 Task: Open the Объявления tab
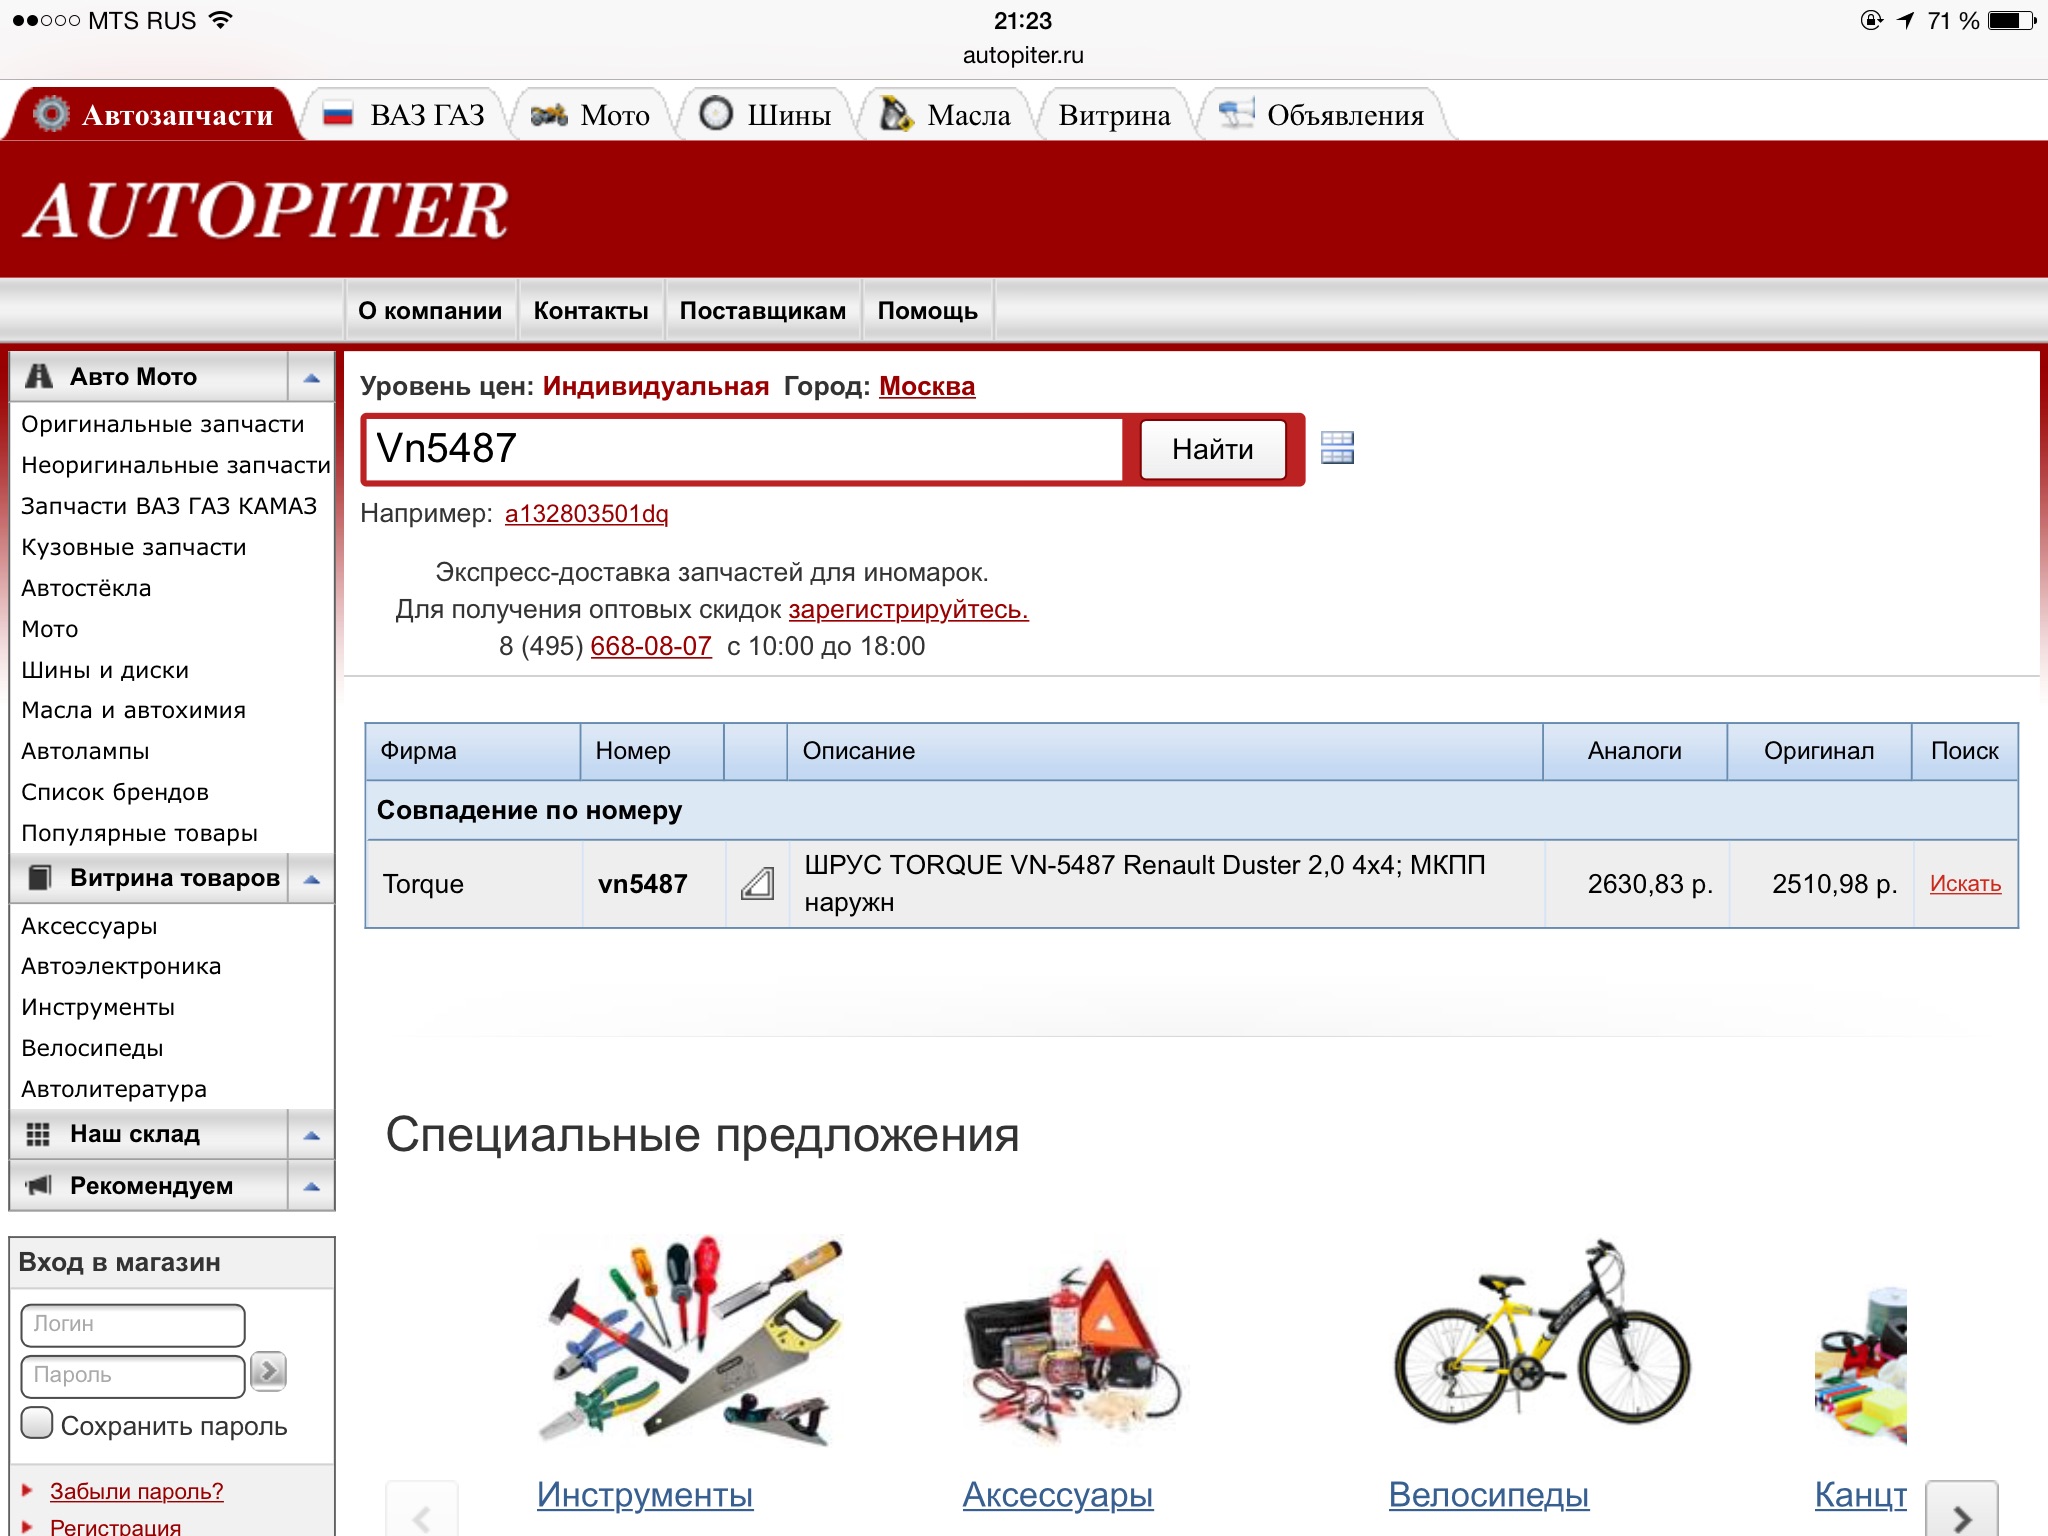pos(1322,114)
